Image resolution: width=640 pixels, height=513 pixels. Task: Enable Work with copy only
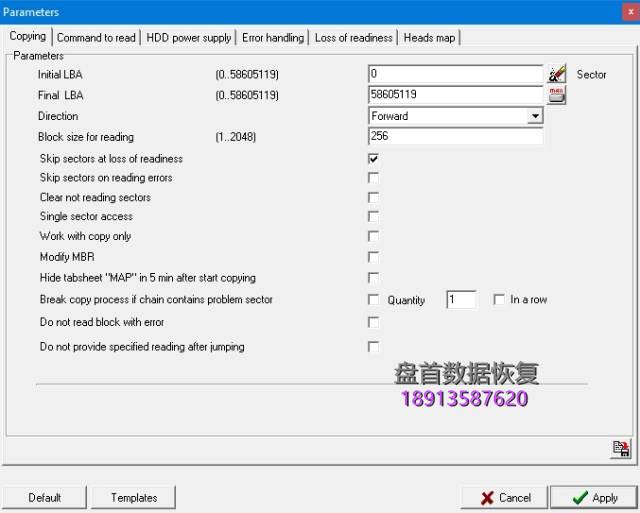pos(373,236)
